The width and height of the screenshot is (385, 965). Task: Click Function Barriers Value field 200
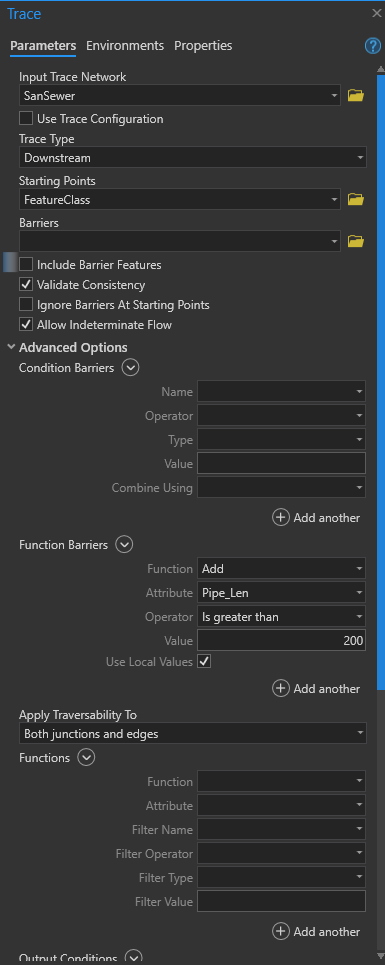tap(281, 641)
